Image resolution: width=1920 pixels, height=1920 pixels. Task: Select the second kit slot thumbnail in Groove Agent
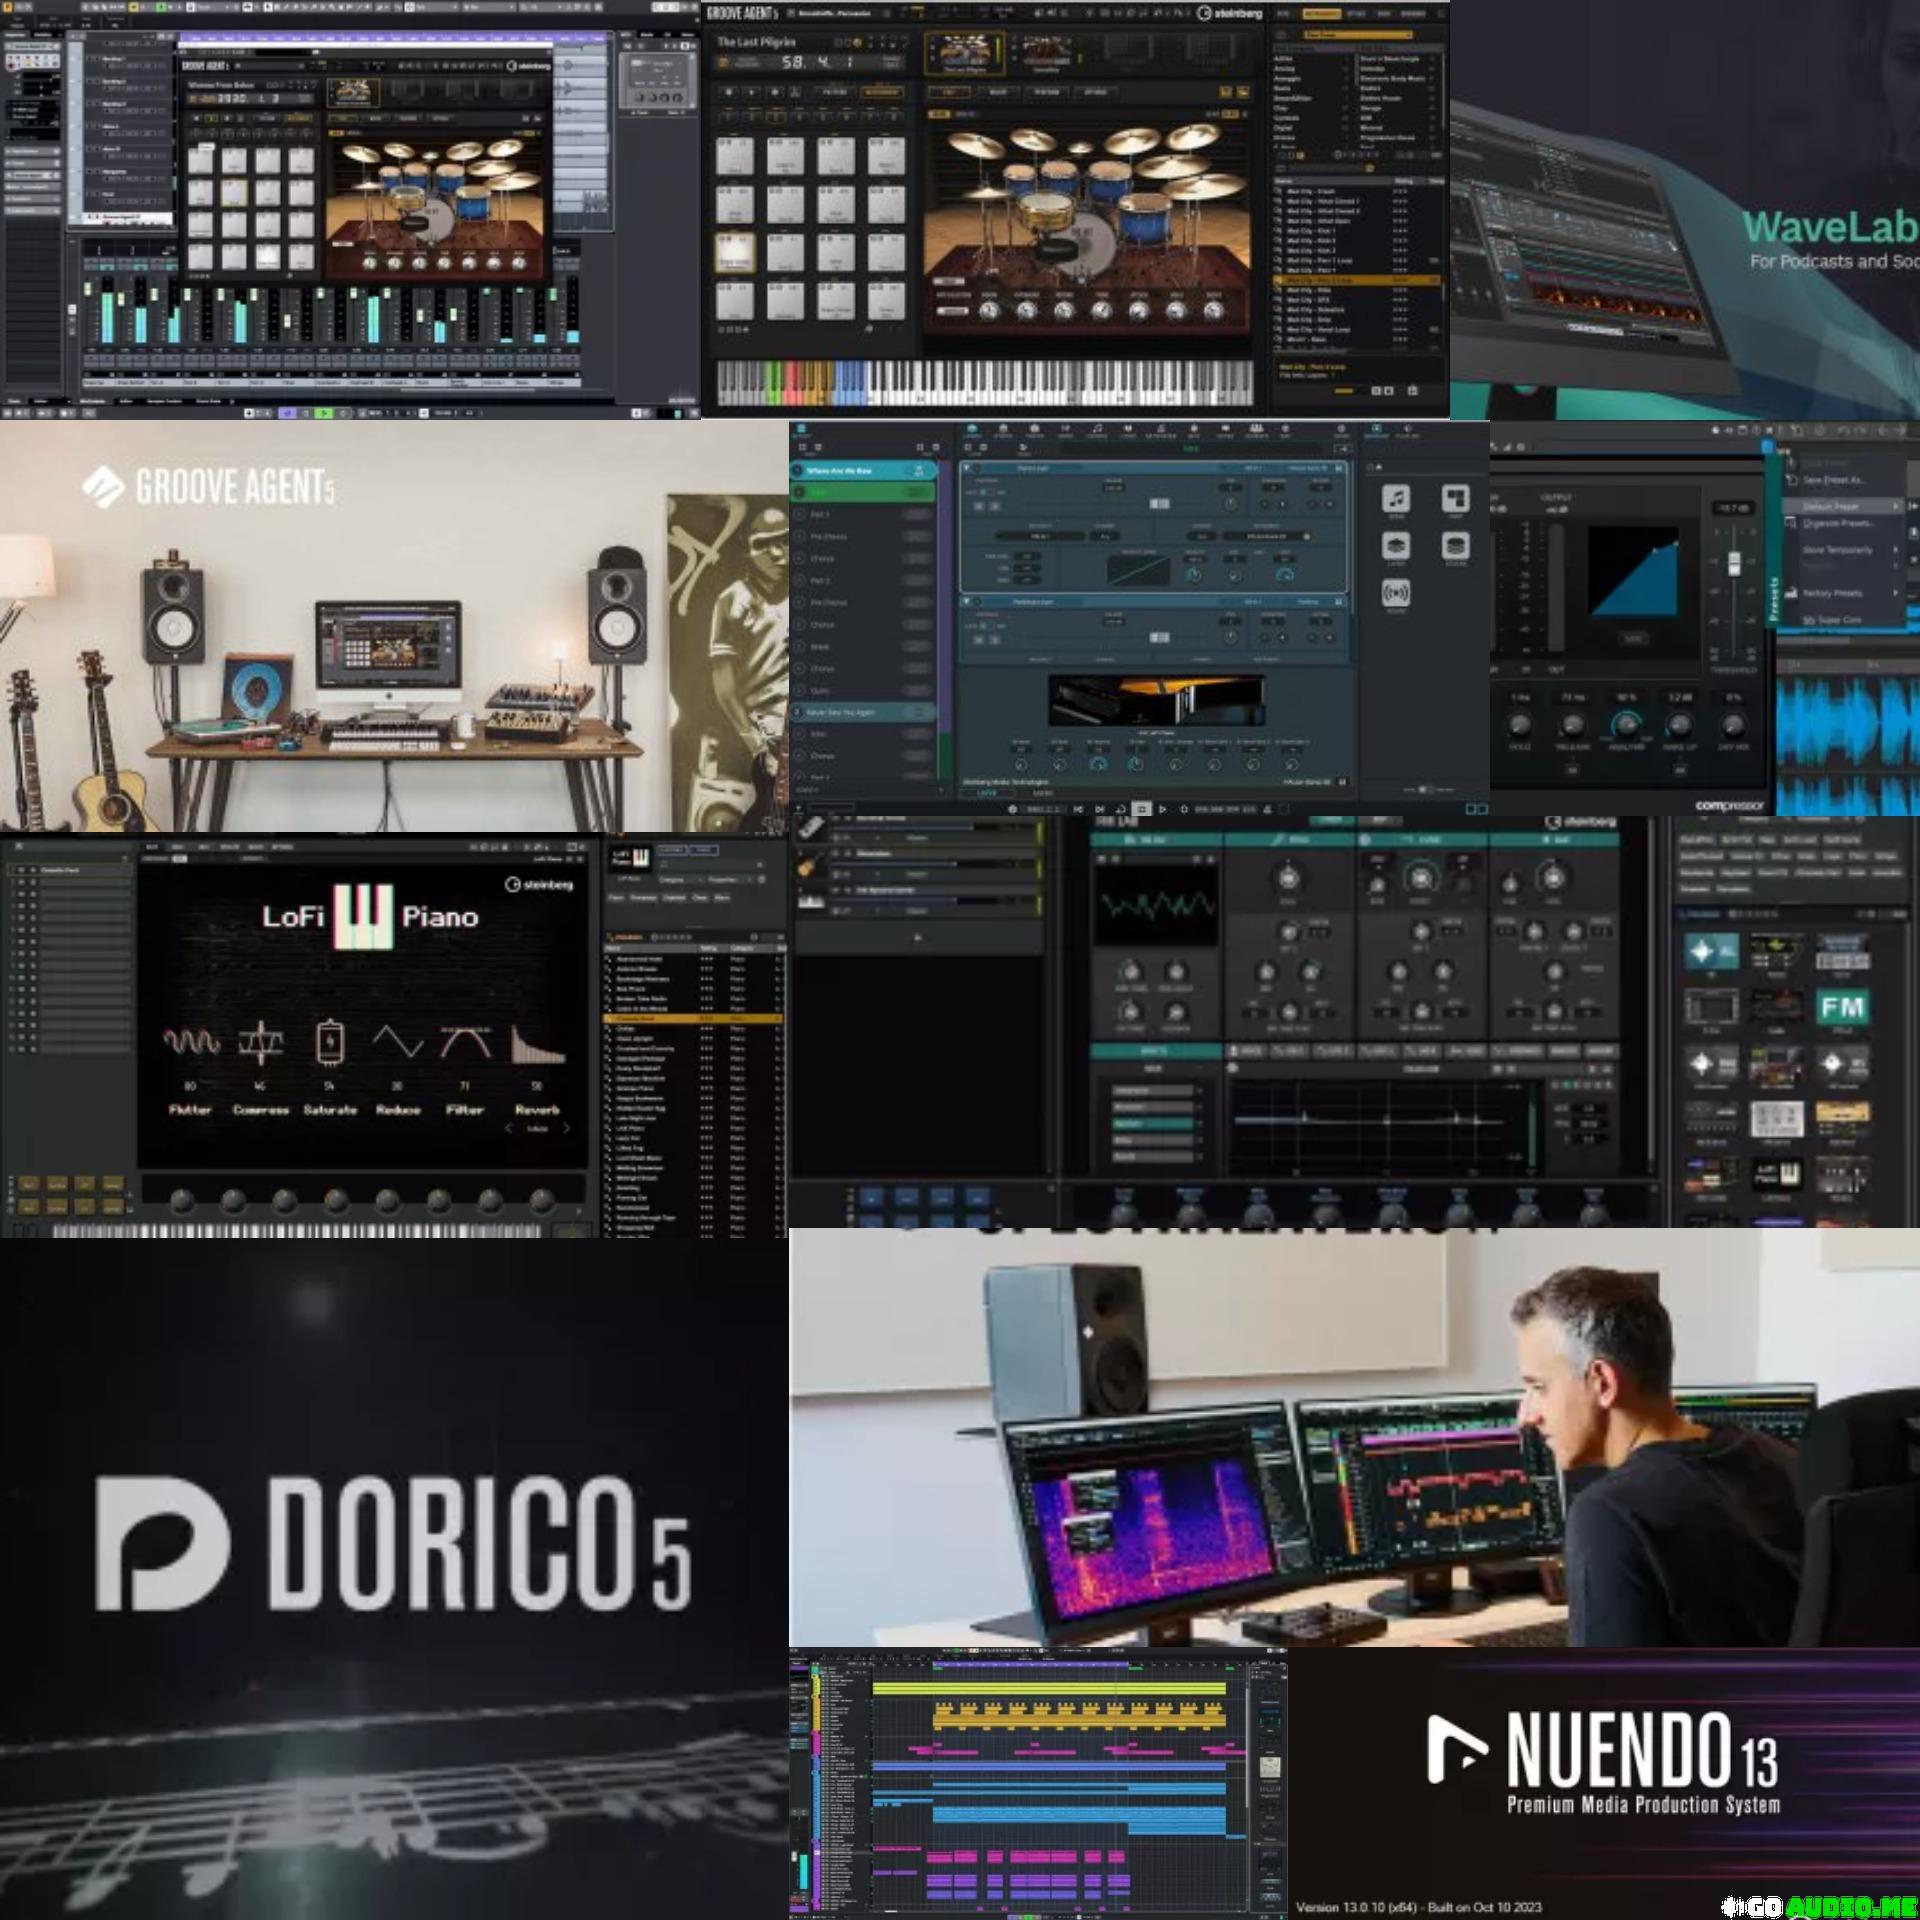1046,53
